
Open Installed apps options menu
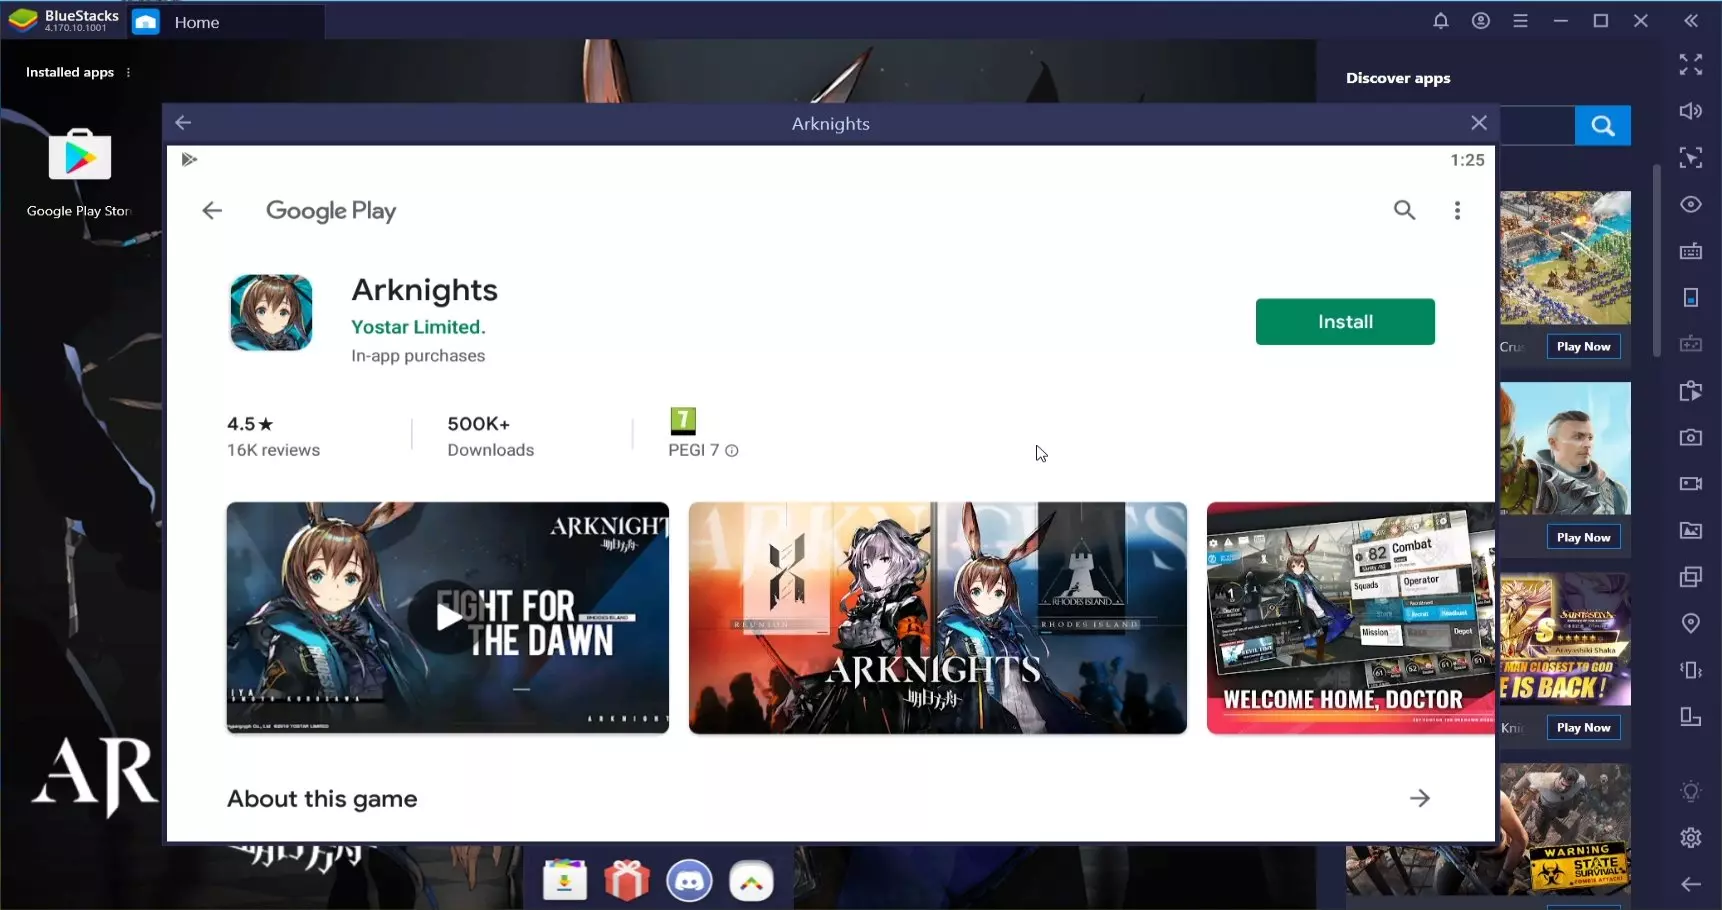click(129, 72)
